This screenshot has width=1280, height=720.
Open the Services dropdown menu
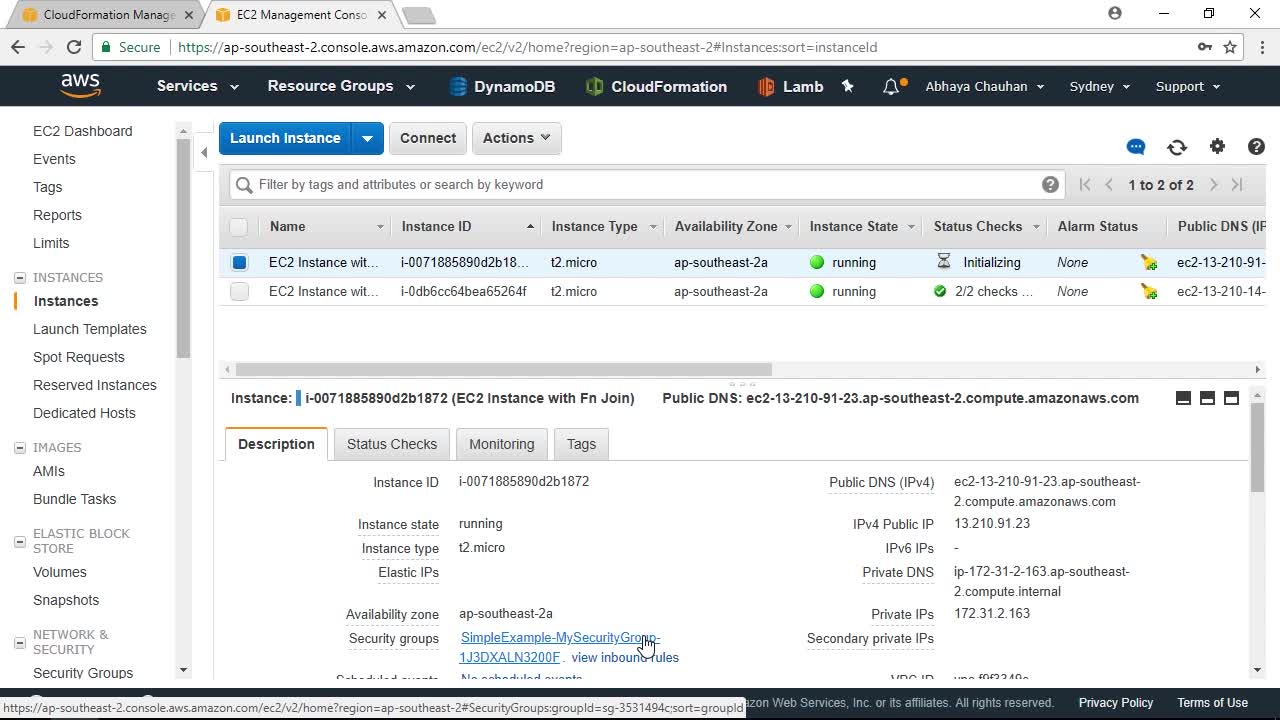197,86
